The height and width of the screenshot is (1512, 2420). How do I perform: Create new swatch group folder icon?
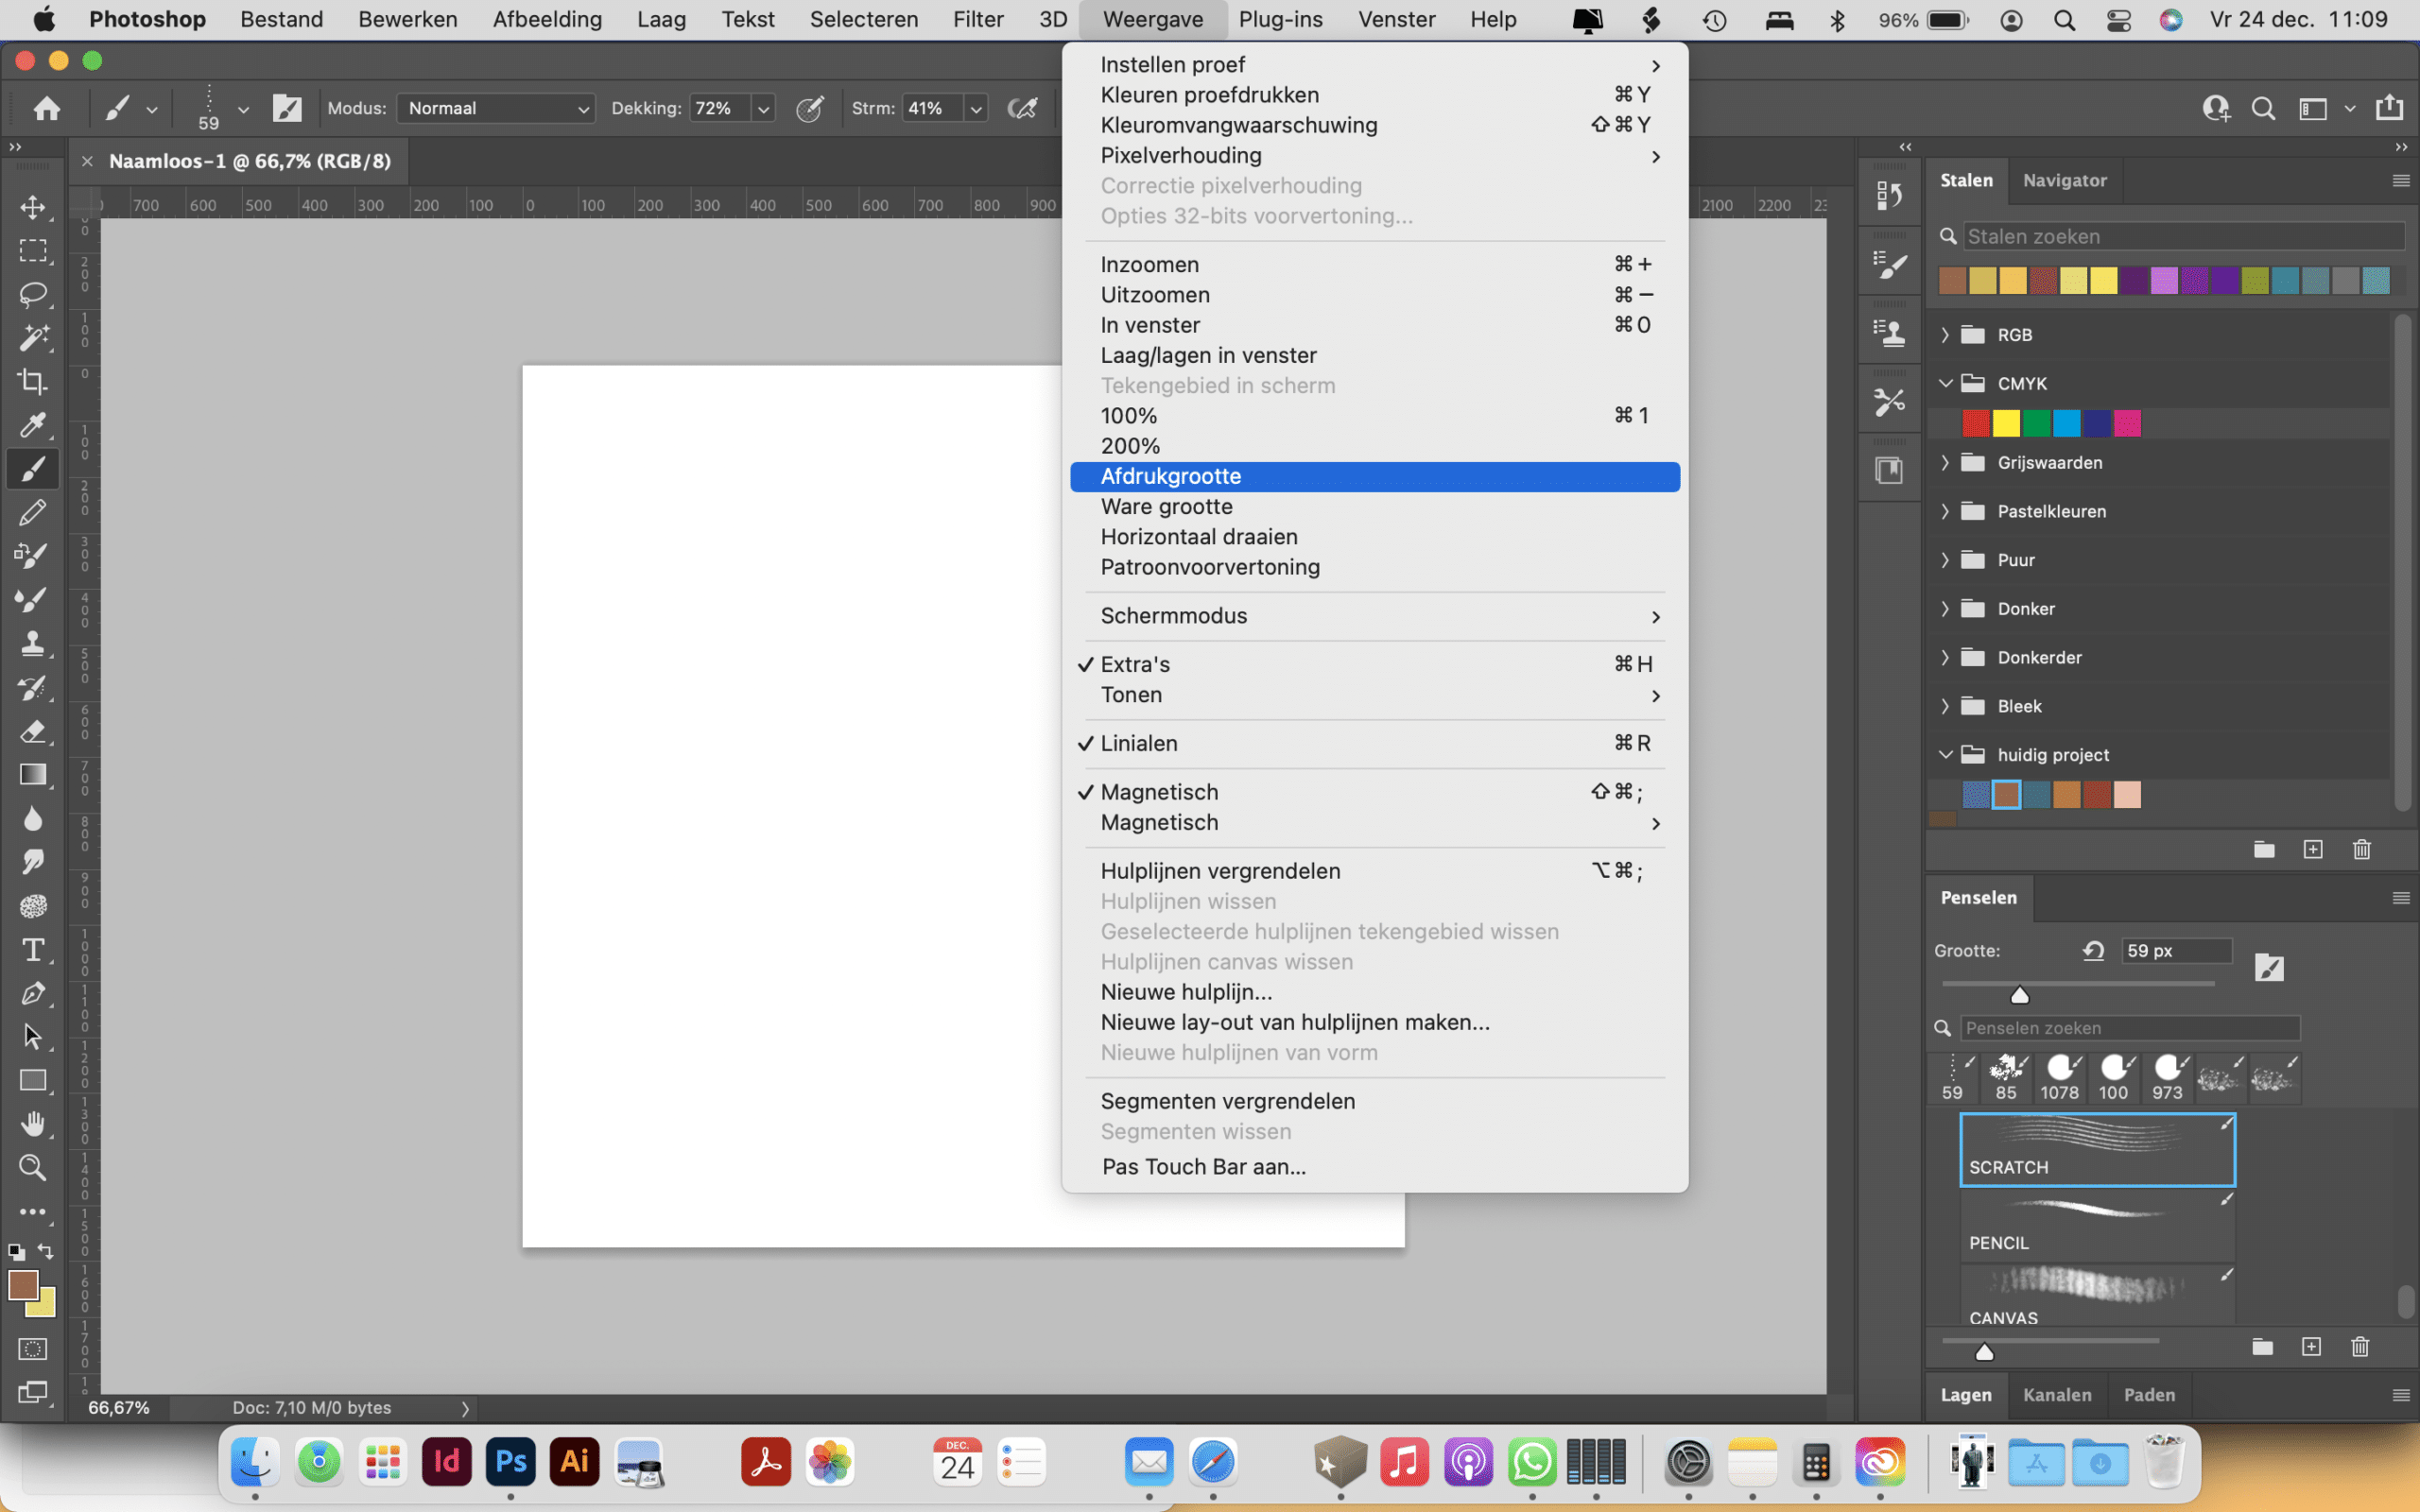pyautogui.click(x=2264, y=849)
